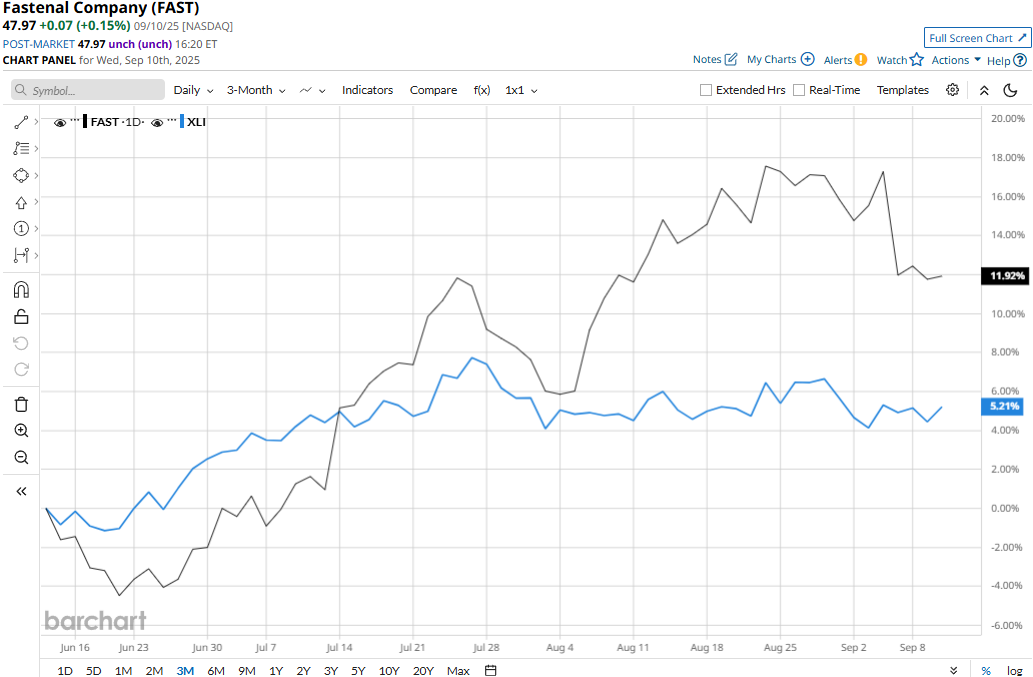Viewport: 1033px width, 677px height.
Task: Open the Daily frequency dropdown
Action: coord(193,90)
